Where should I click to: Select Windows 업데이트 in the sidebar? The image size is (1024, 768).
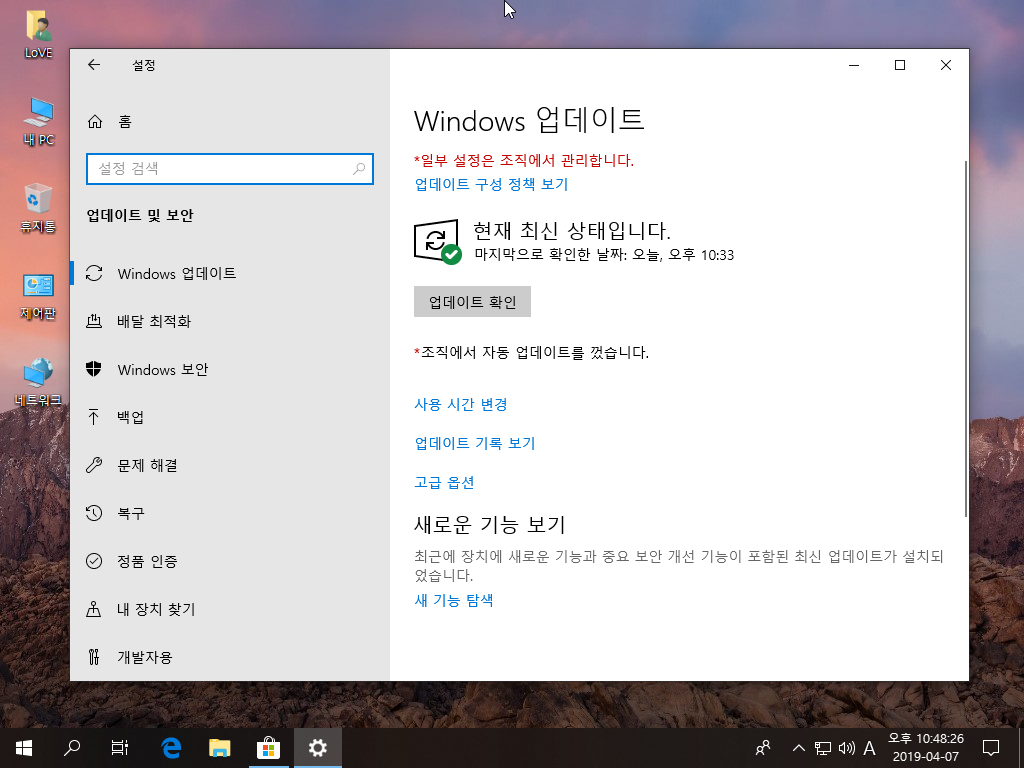[230, 273]
